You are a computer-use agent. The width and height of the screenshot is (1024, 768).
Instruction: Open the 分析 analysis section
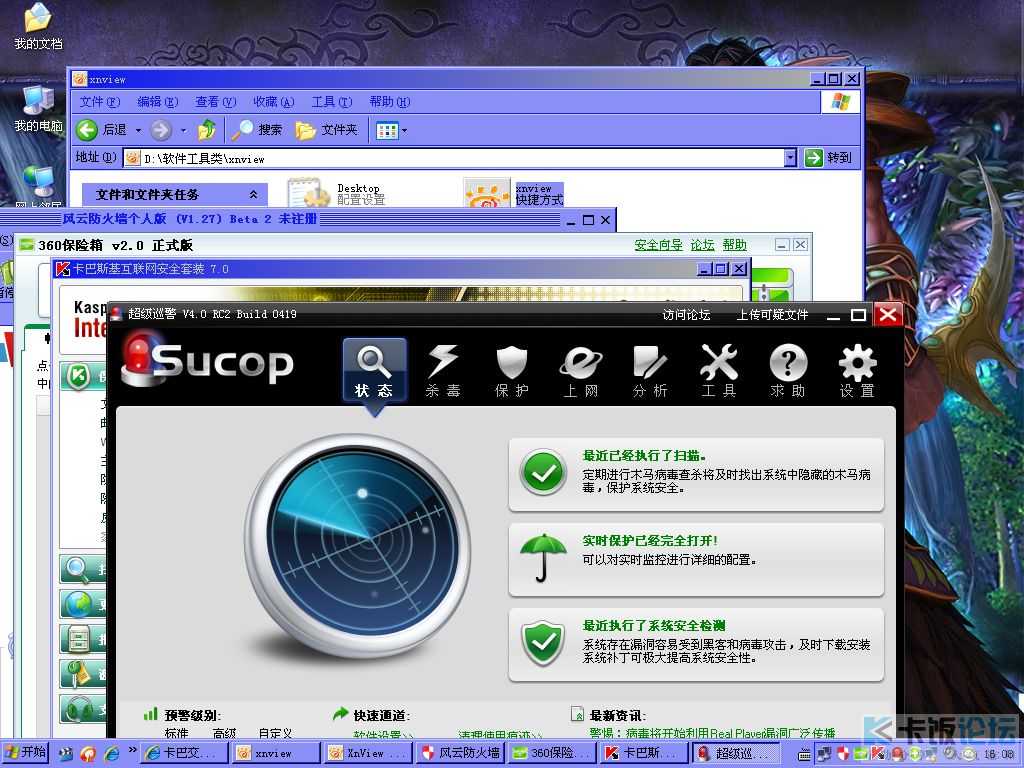pyautogui.click(x=650, y=371)
